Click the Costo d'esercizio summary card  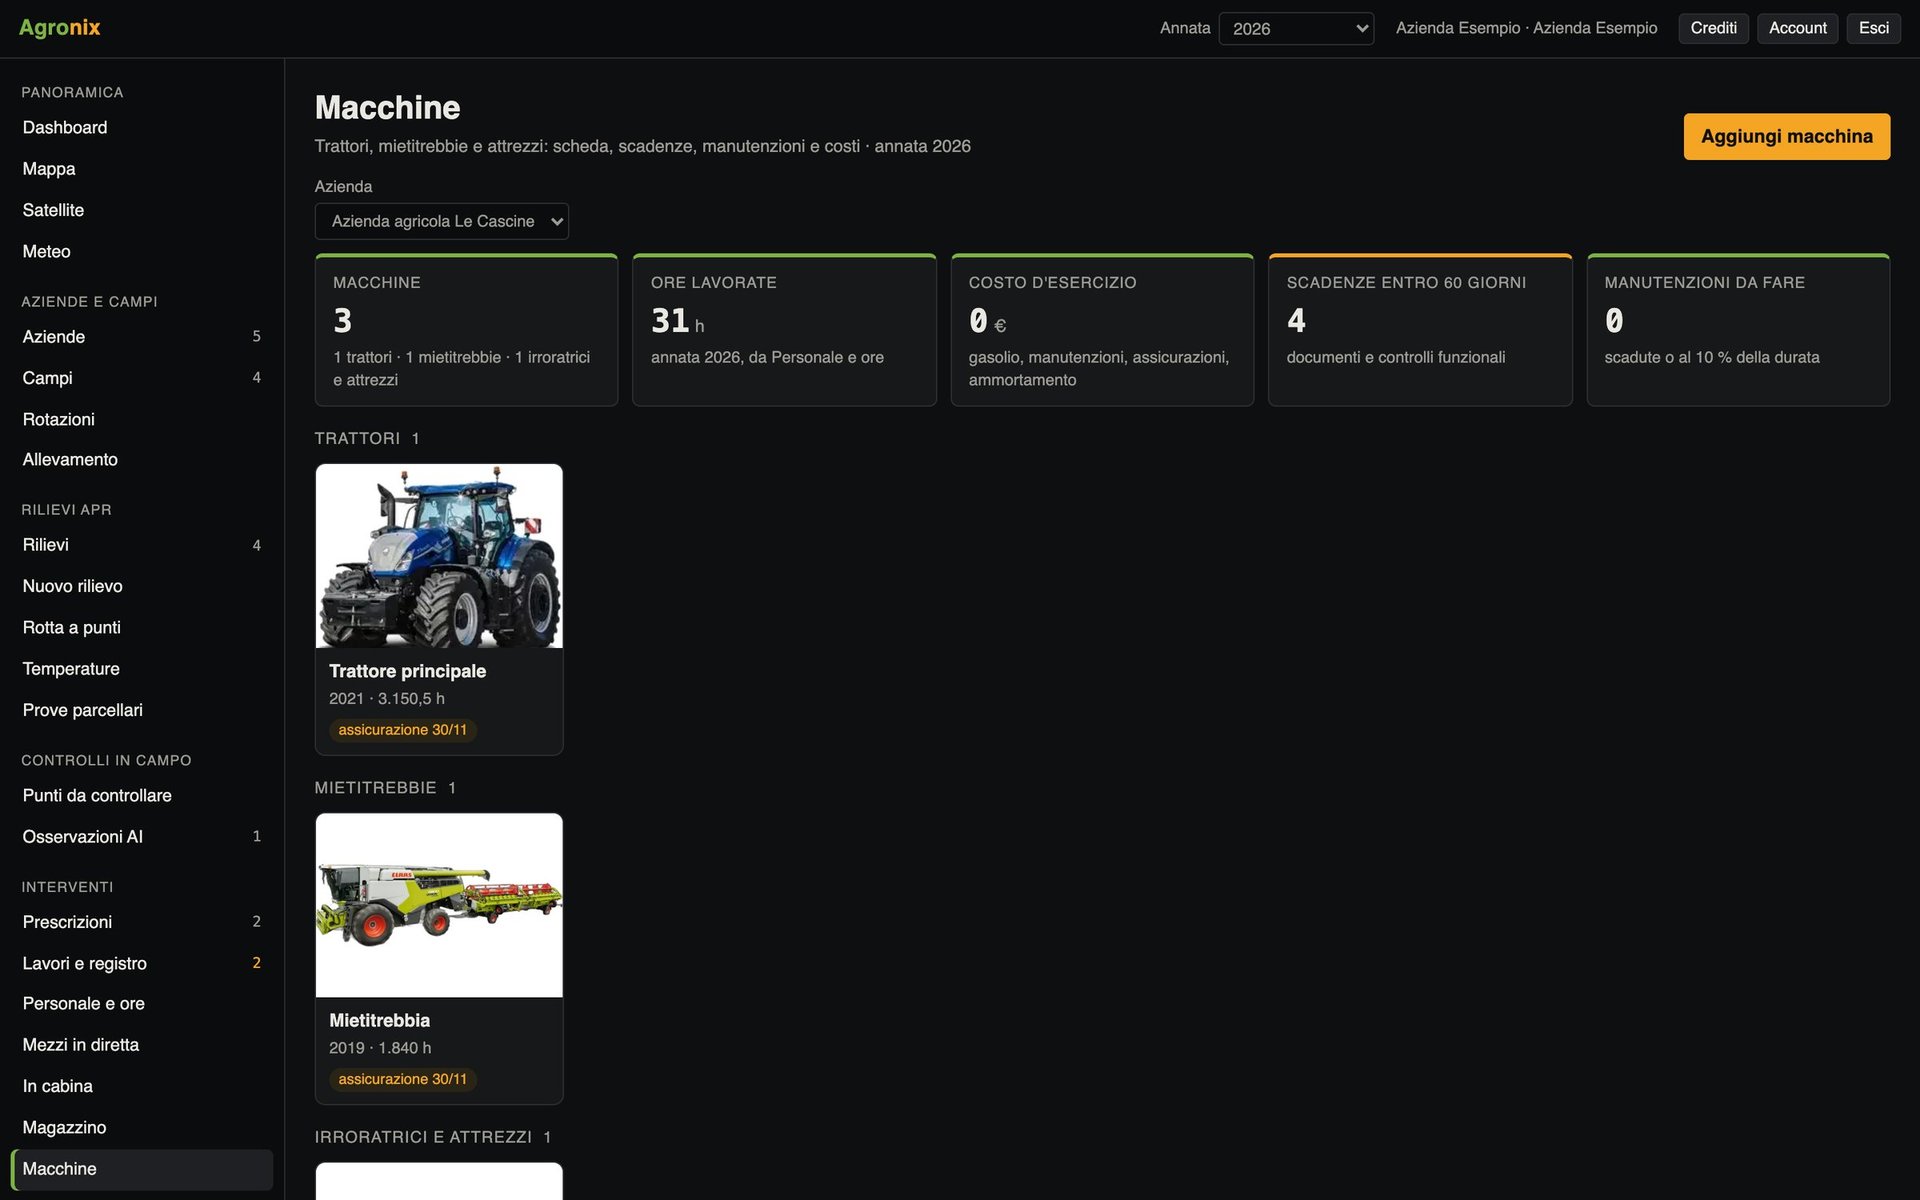tap(1102, 330)
